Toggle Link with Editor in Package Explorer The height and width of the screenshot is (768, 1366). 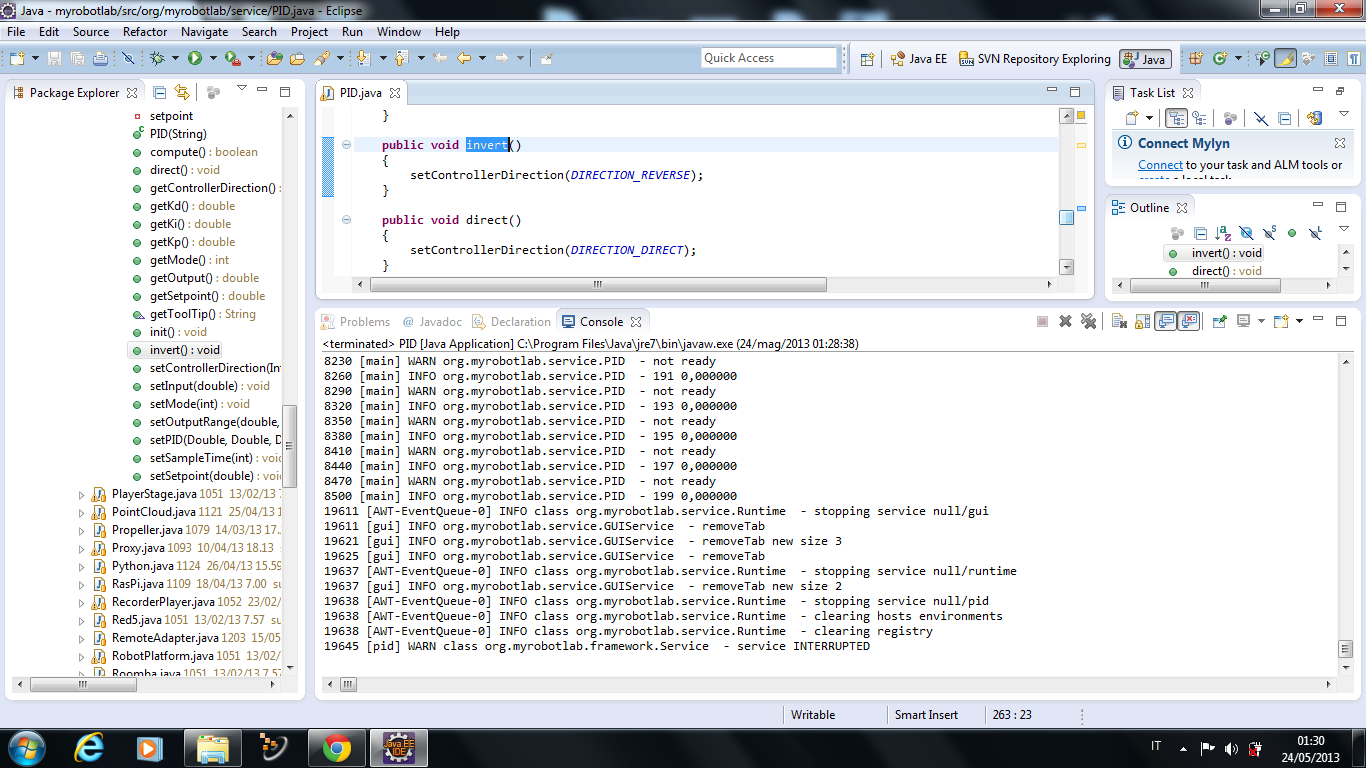pos(182,92)
